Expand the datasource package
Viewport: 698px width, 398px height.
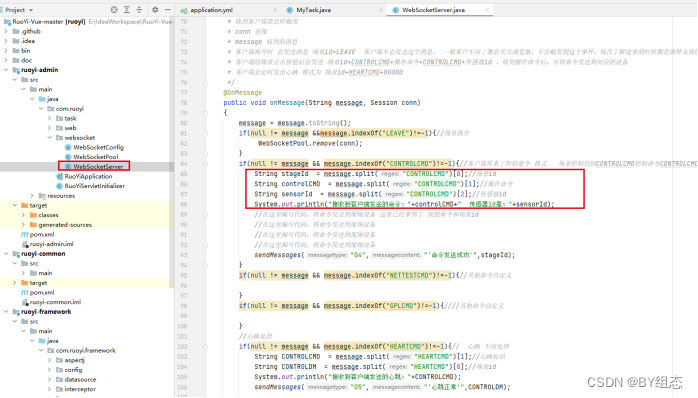[x=49, y=380]
